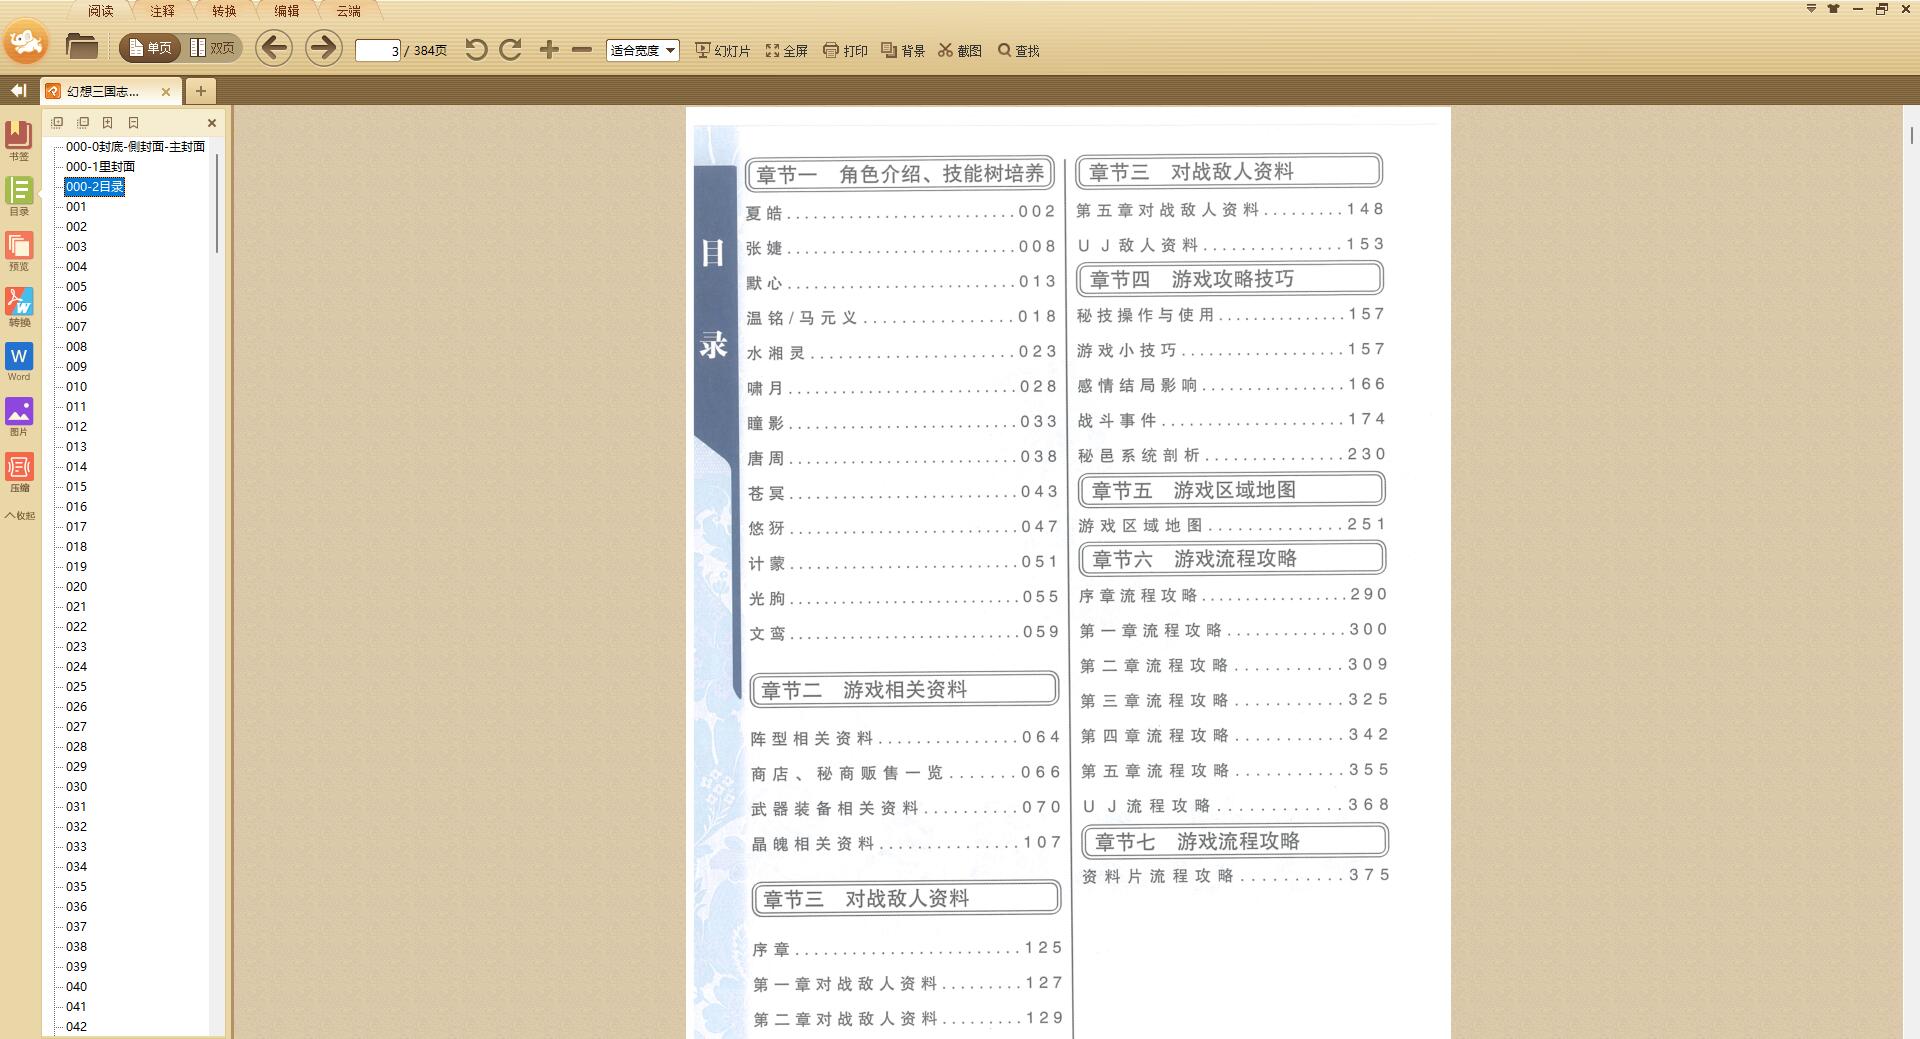Switch to the 编辑 edit tab
Viewport: 1920px width, 1039px height.
tap(285, 10)
